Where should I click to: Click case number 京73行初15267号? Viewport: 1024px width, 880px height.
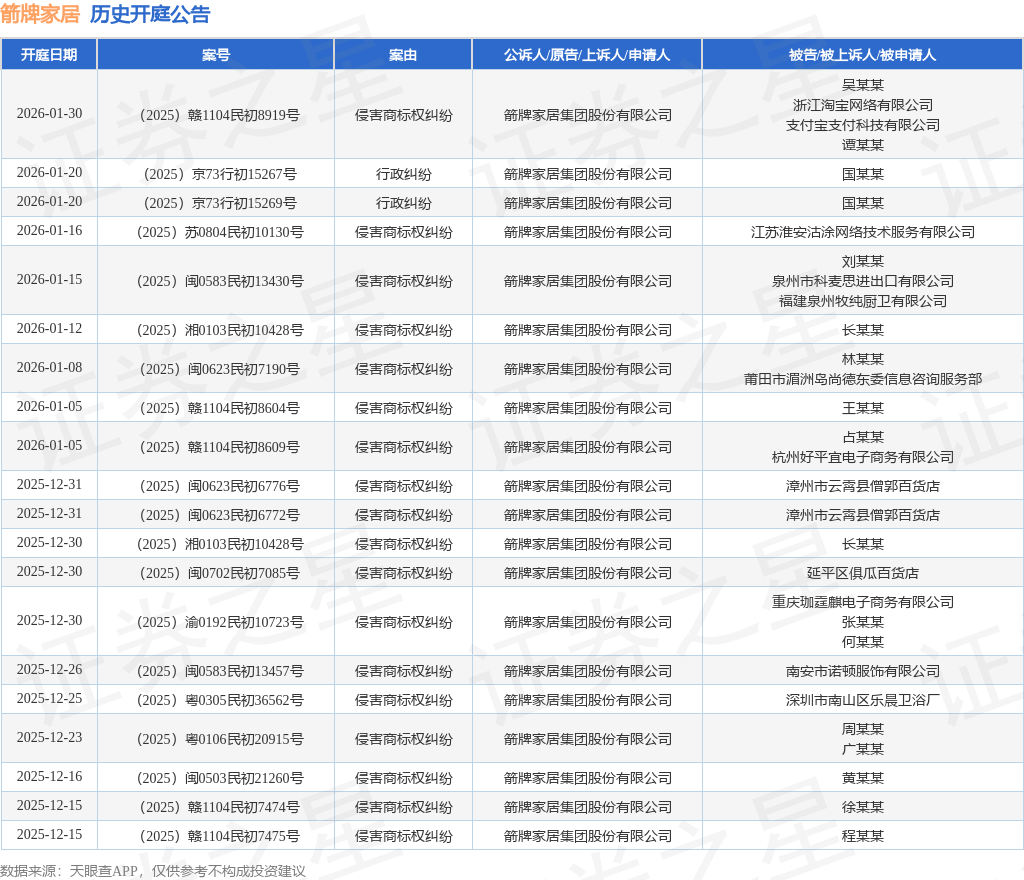click(x=220, y=174)
